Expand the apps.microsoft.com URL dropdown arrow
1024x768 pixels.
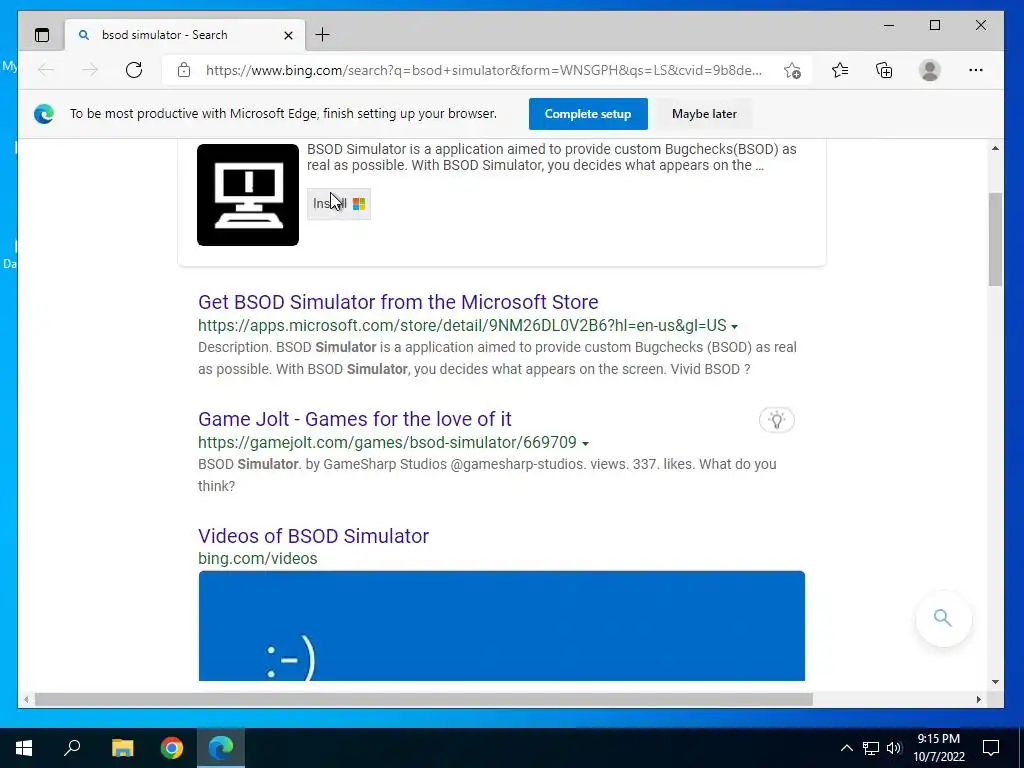pos(735,326)
